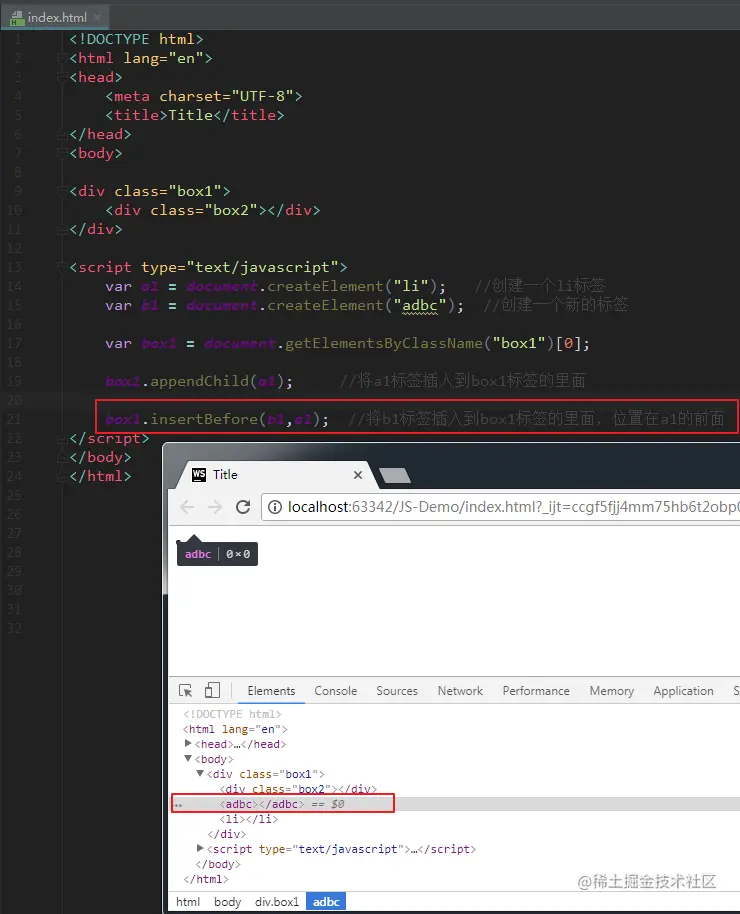Viewport: 740px width, 914px height.
Task: Close the Title browser tab
Action: (x=358, y=475)
